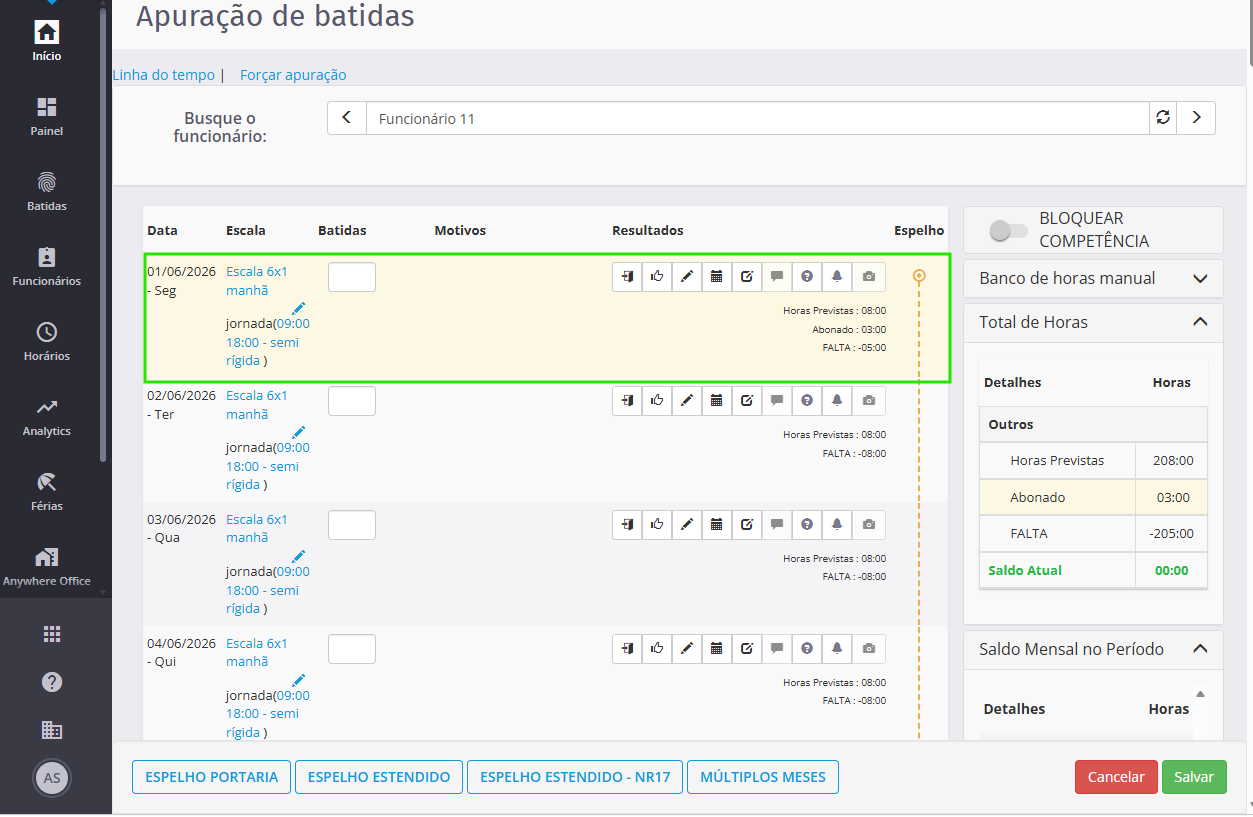Click the calendar icon for 01/06/2026

click(x=717, y=277)
